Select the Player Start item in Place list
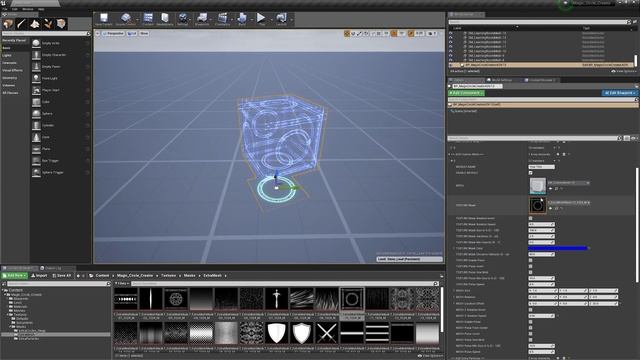 [x=60, y=90]
